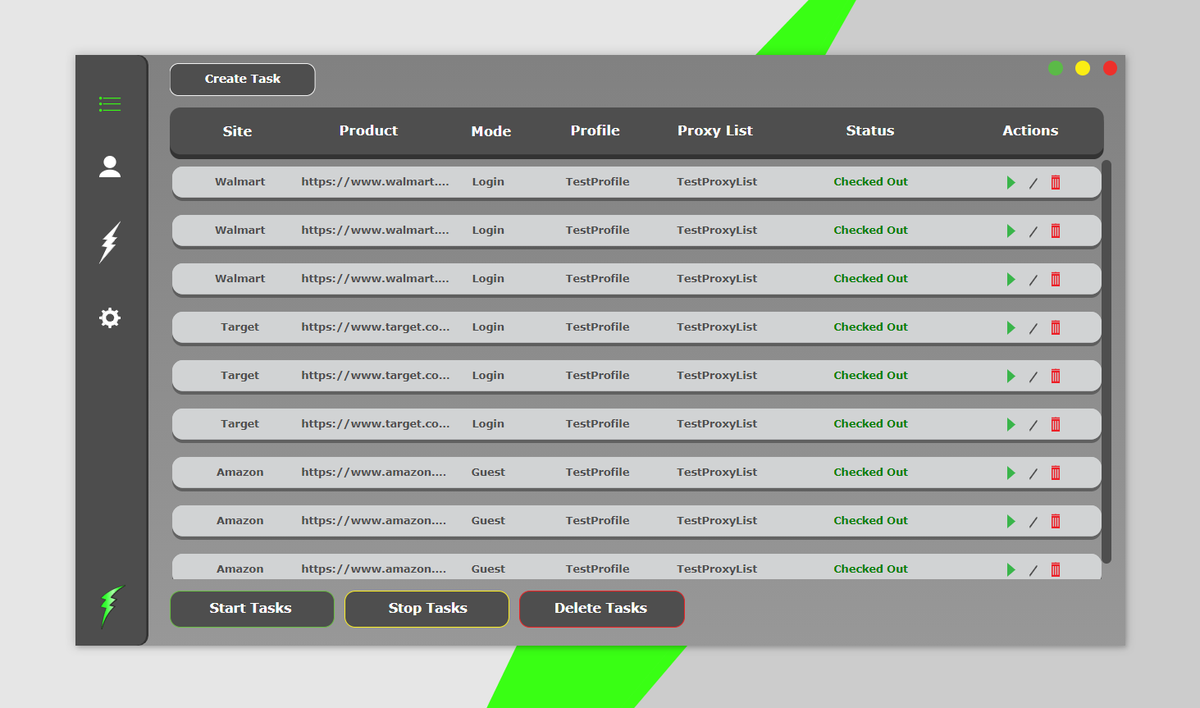Click the Product column header

[368, 131]
